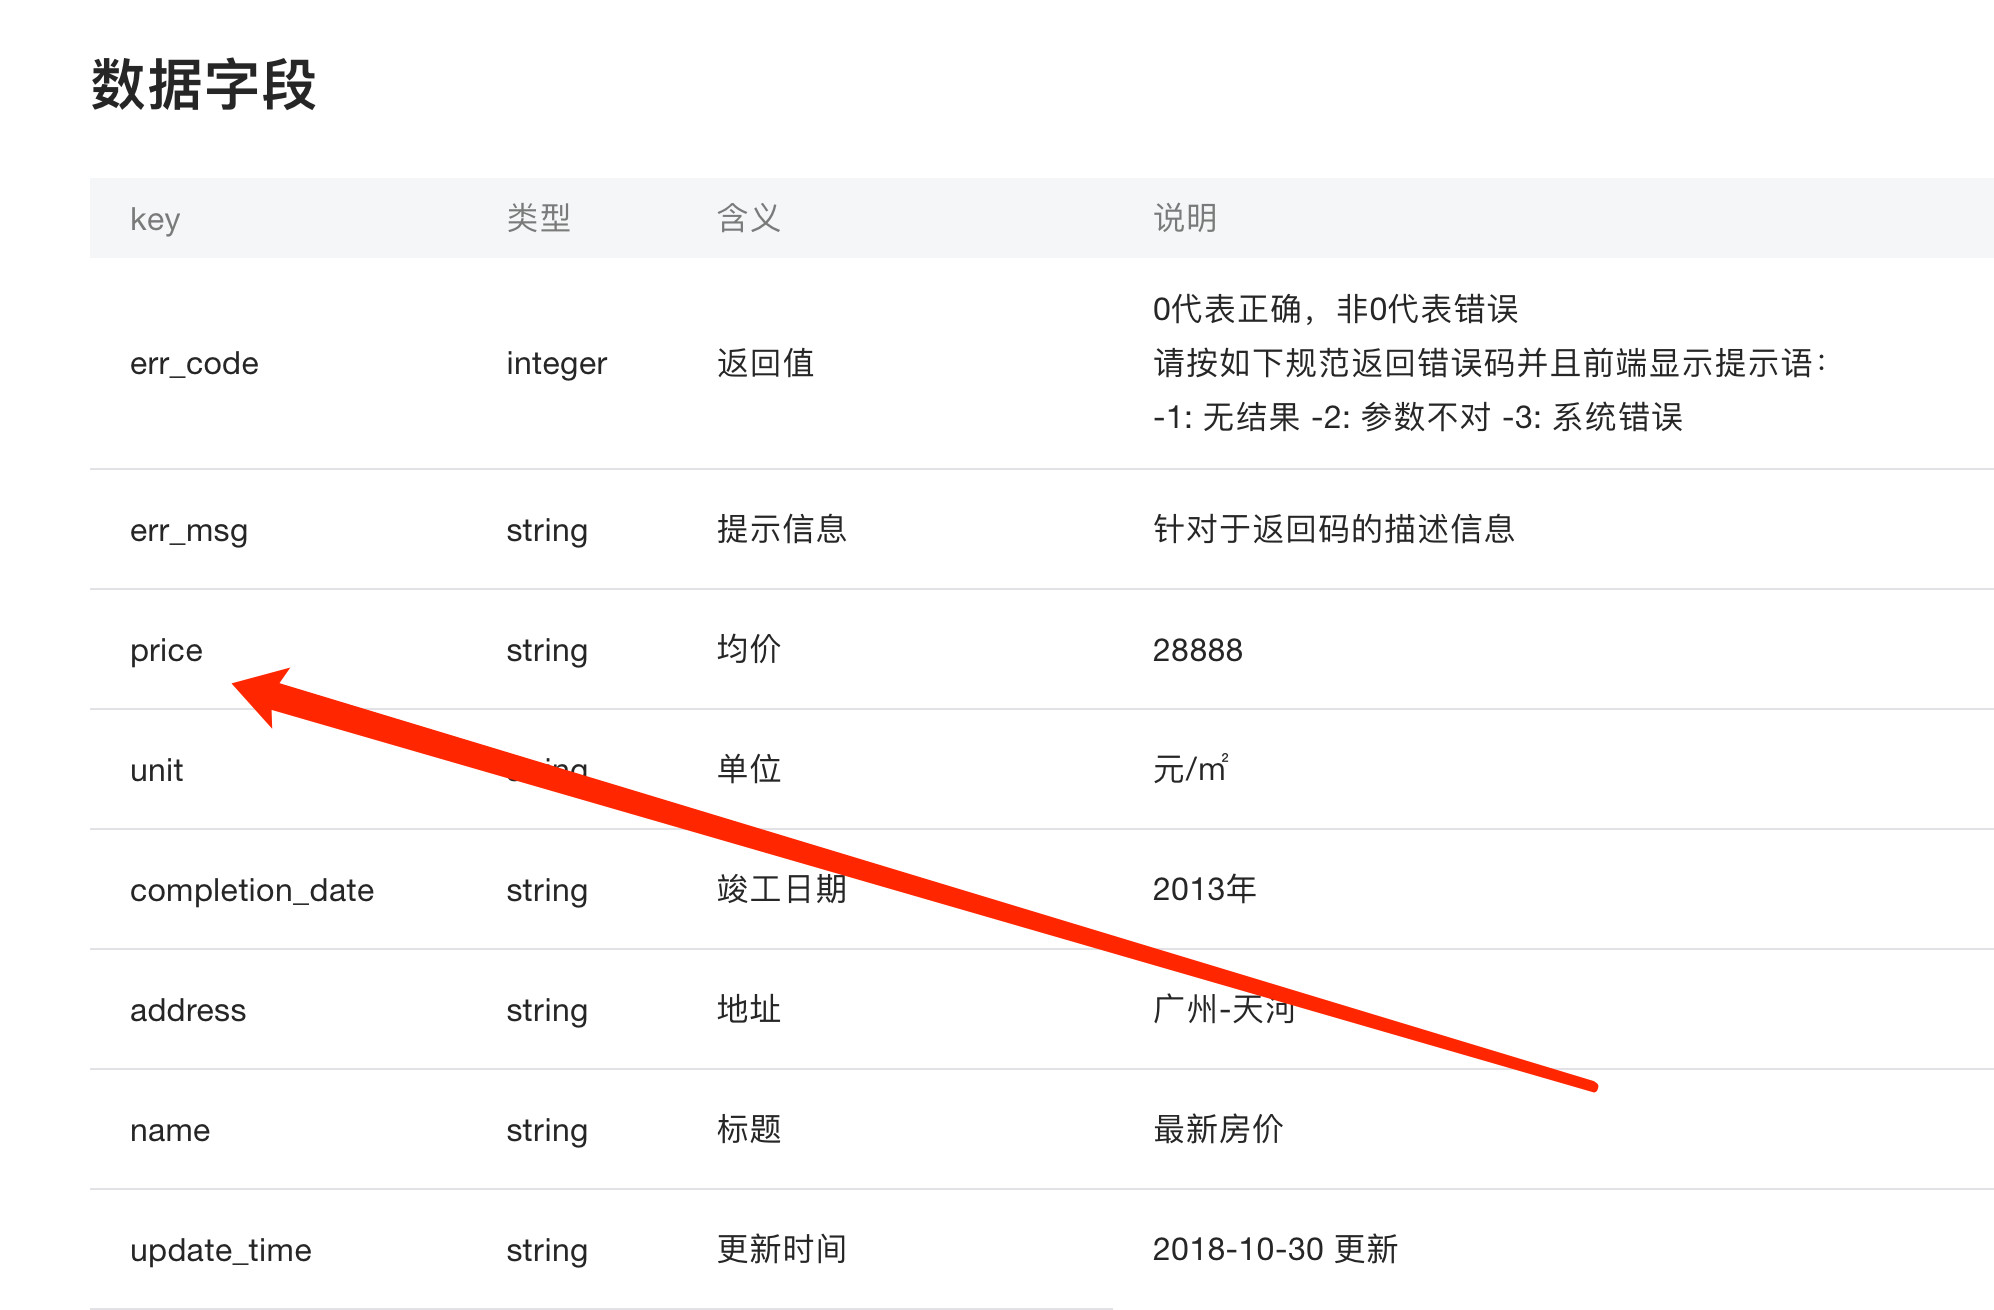Click the 2018-10-30 更新 description
The height and width of the screenshot is (1310, 1994).
(x=1275, y=1249)
